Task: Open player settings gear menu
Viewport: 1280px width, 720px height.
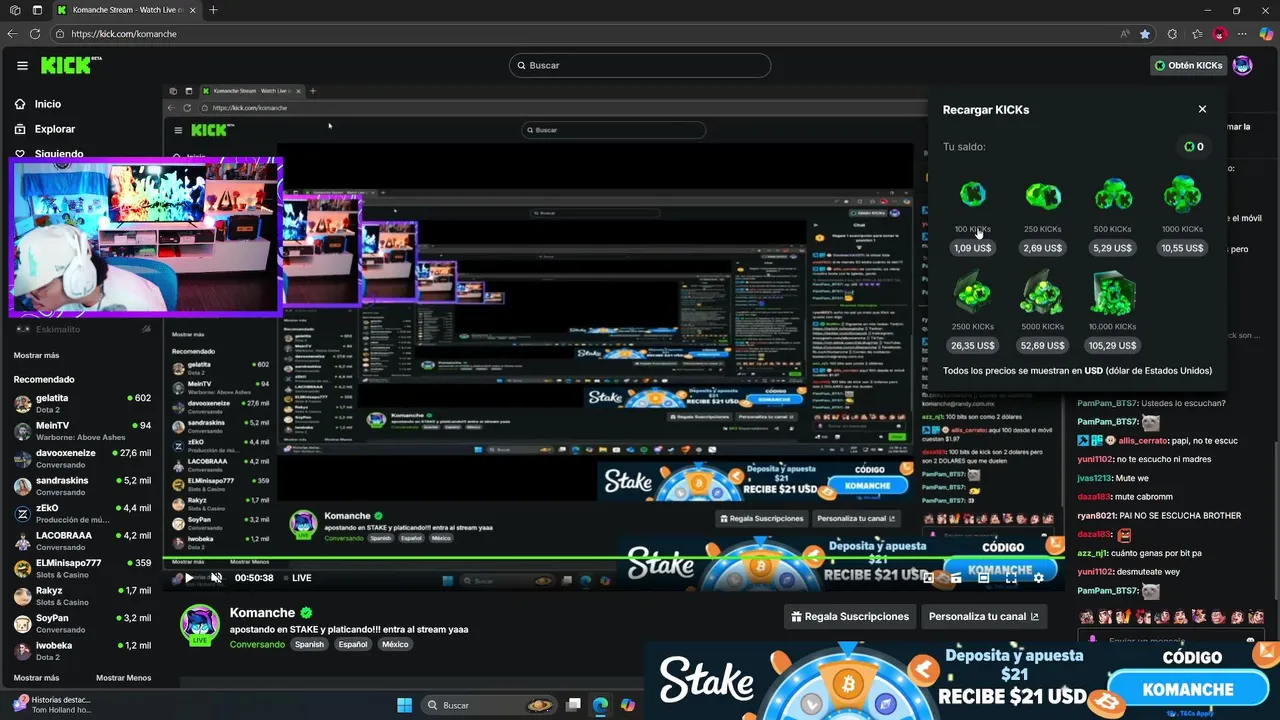Action: point(1038,578)
